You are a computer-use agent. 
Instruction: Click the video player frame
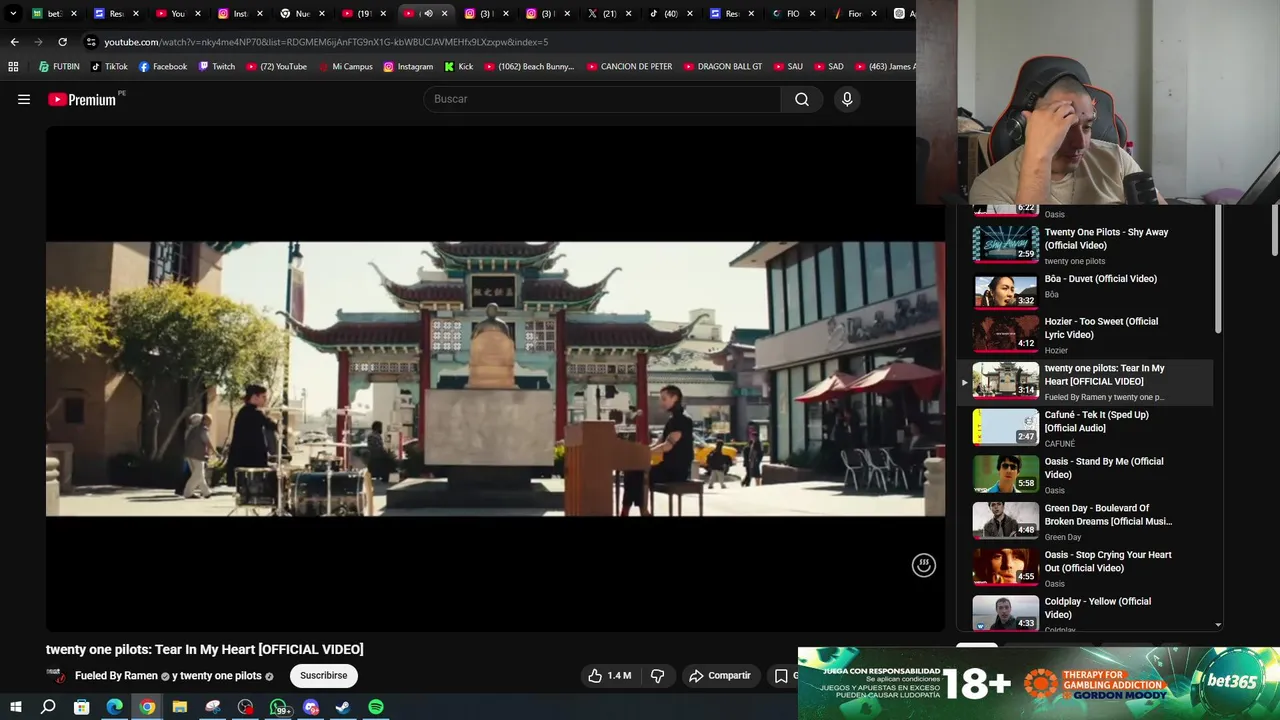pyautogui.click(x=495, y=379)
